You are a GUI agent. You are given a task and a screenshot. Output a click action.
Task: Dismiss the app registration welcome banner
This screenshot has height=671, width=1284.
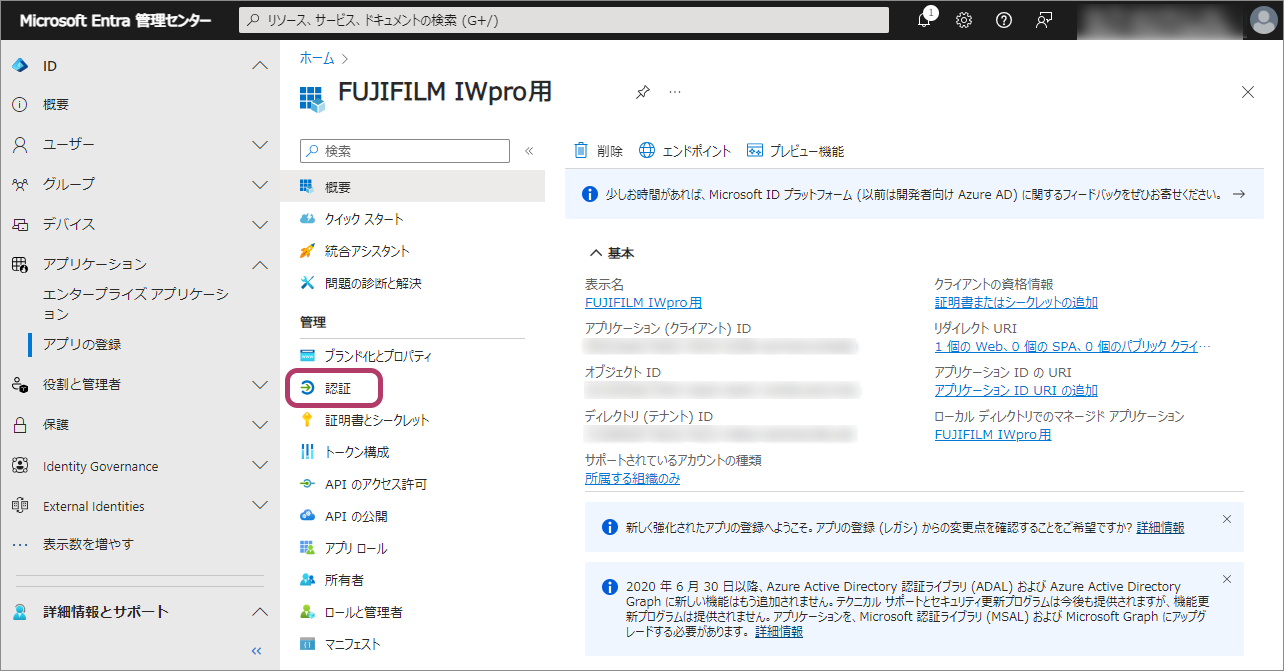click(1227, 519)
